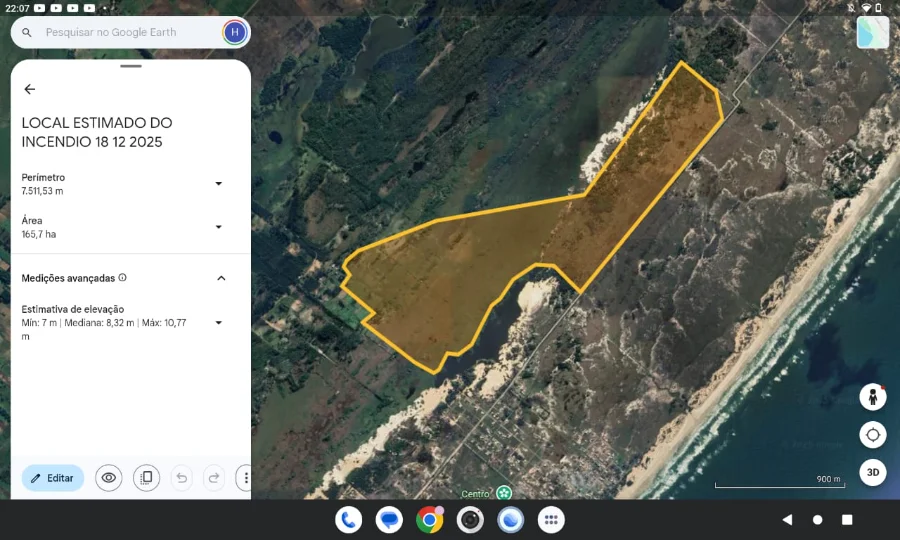Image resolution: width=900 pixels, height=540 pixels.
Task: Click the Estimativa de elevação label
Action: 72,309
